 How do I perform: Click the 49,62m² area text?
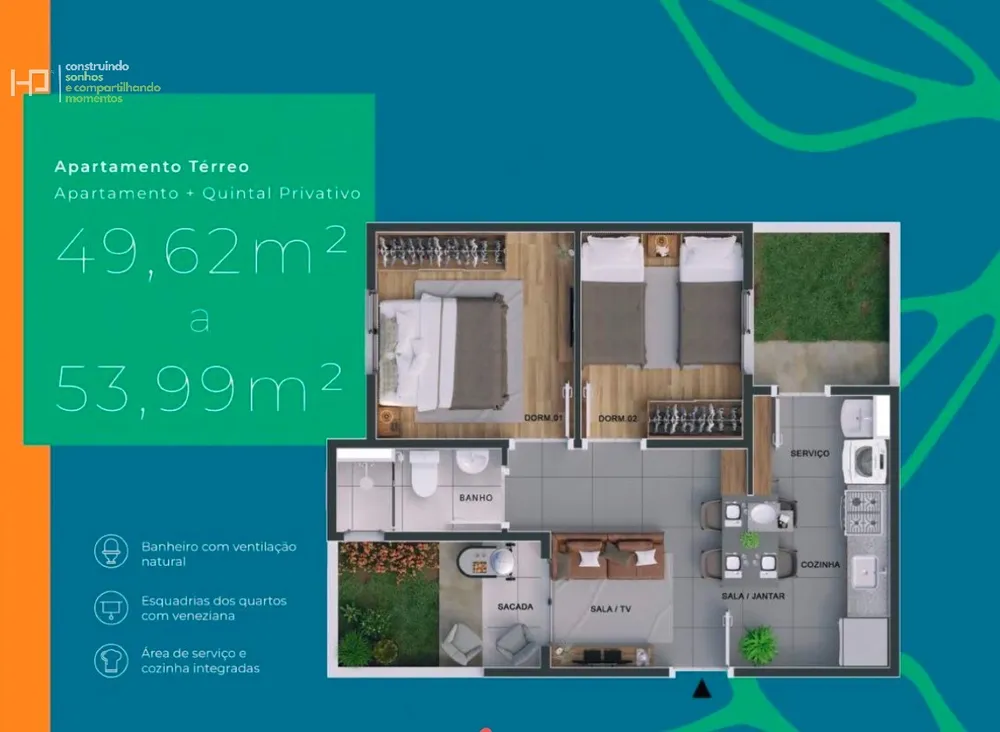tap(202, 251)
